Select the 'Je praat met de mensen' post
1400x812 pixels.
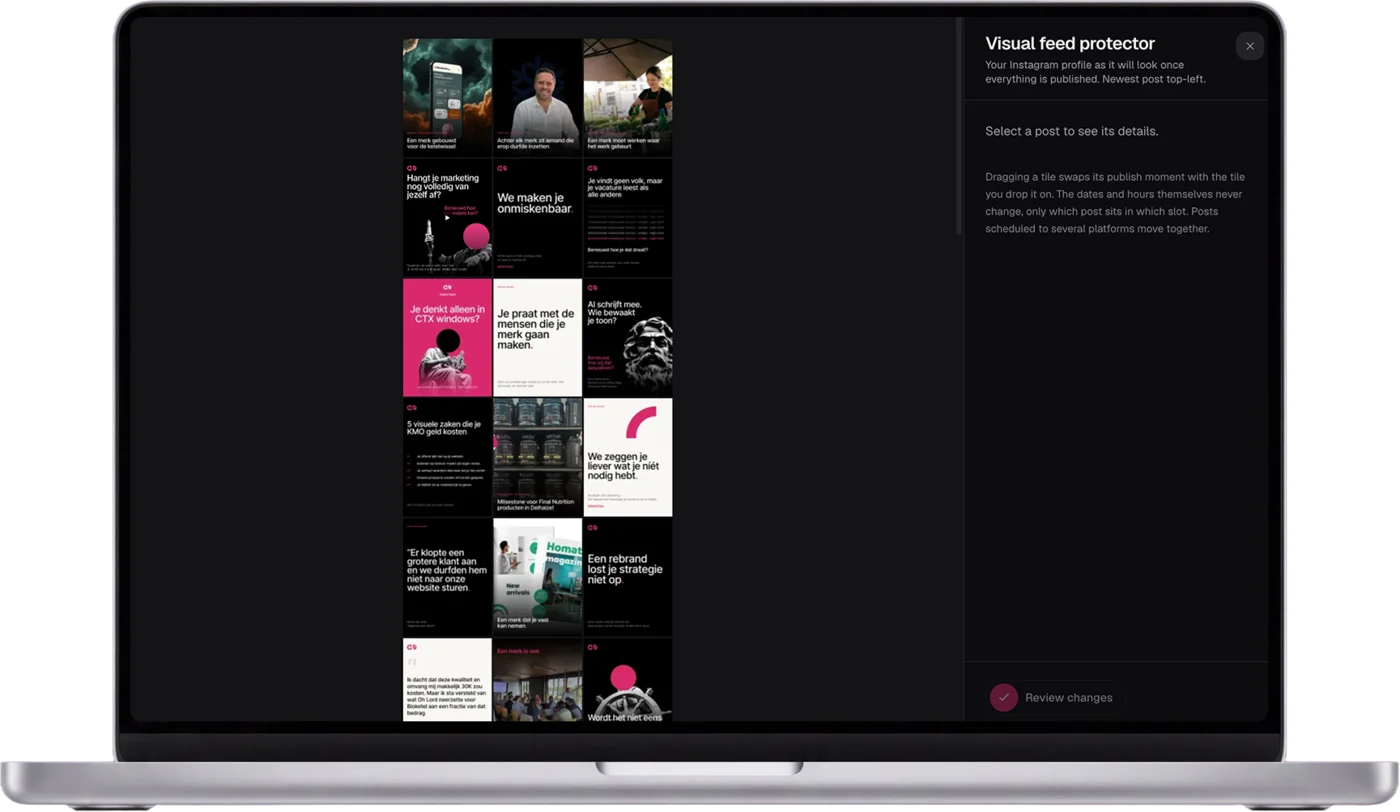click(x=537, y=337)
